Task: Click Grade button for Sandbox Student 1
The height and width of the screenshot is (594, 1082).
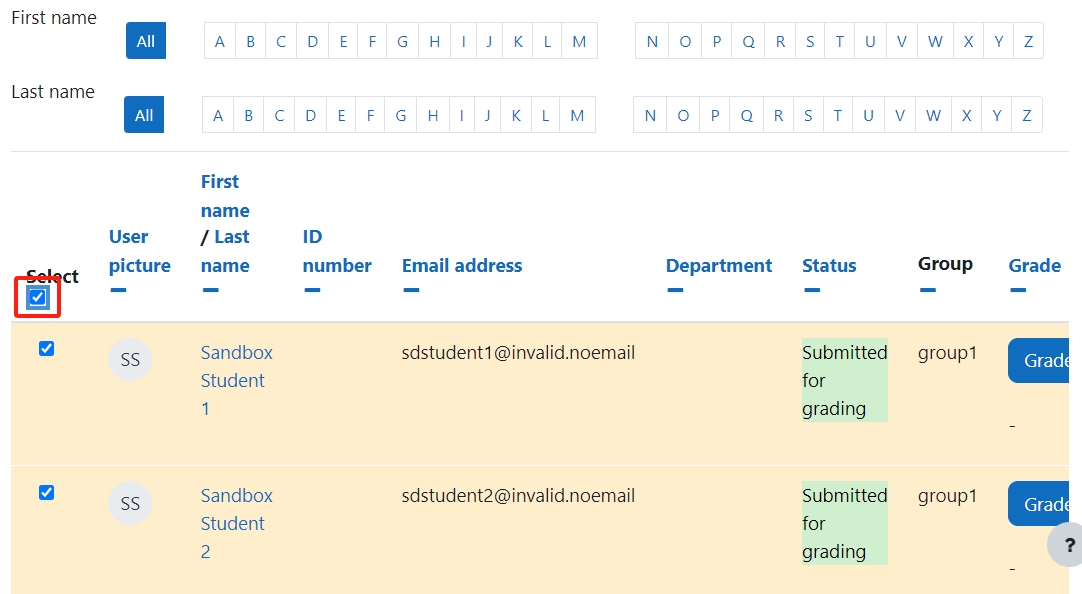Action: 1039,360
